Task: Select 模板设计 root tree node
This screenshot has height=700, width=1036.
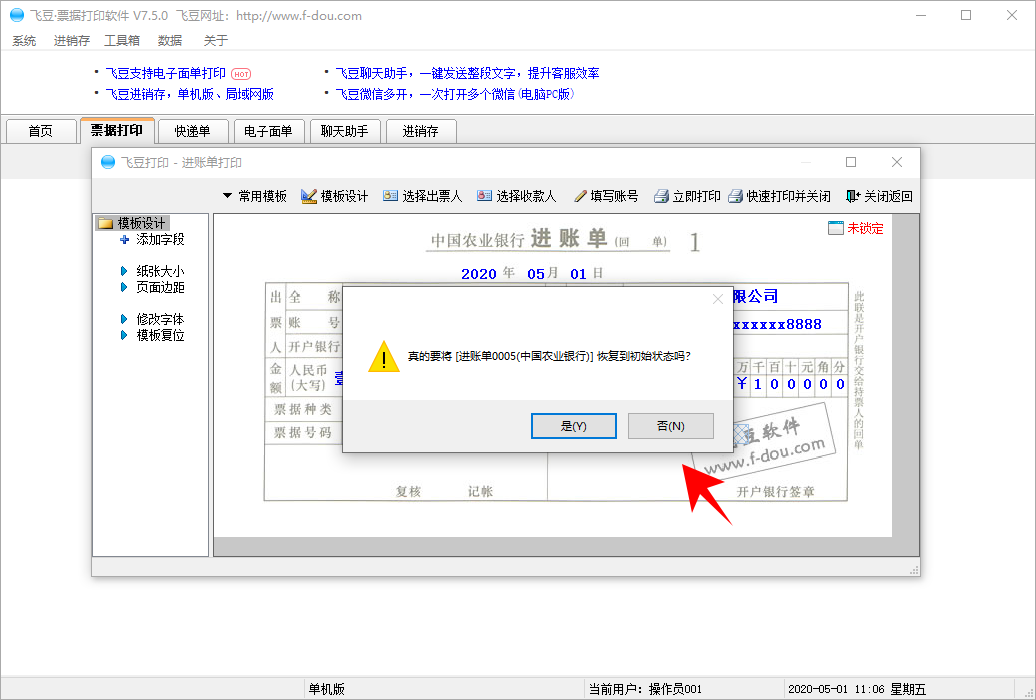Action: pos(141,223)
